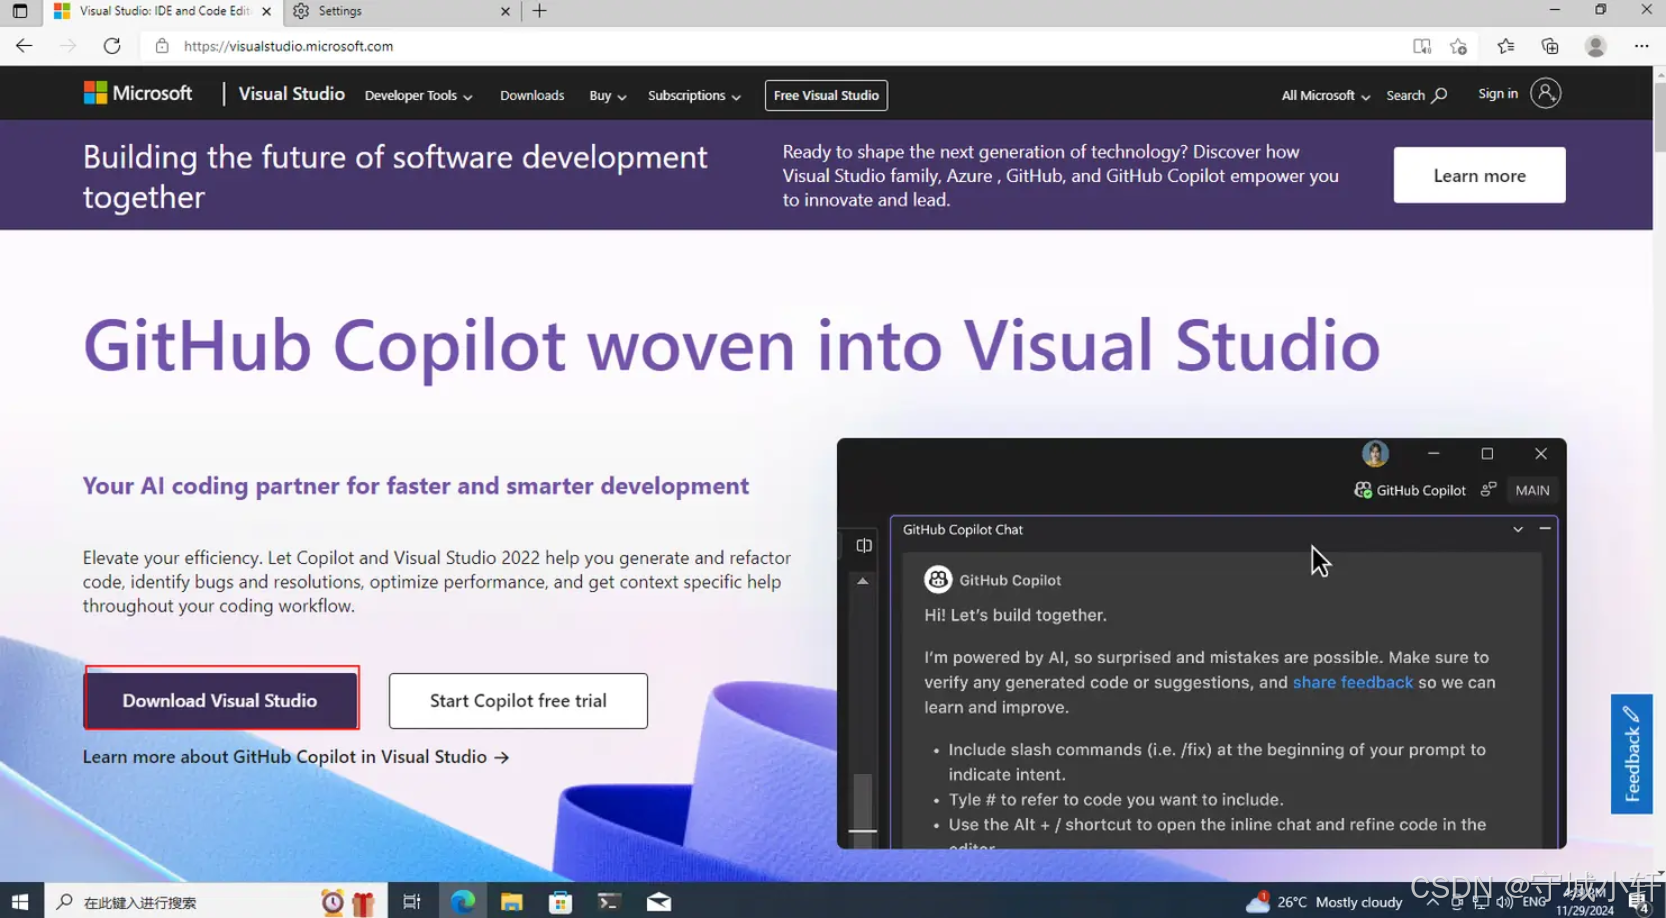Screen dimensions: 1666x918
Task: Open Learn more about GitHub Copilot link
Action: (296, 757)
